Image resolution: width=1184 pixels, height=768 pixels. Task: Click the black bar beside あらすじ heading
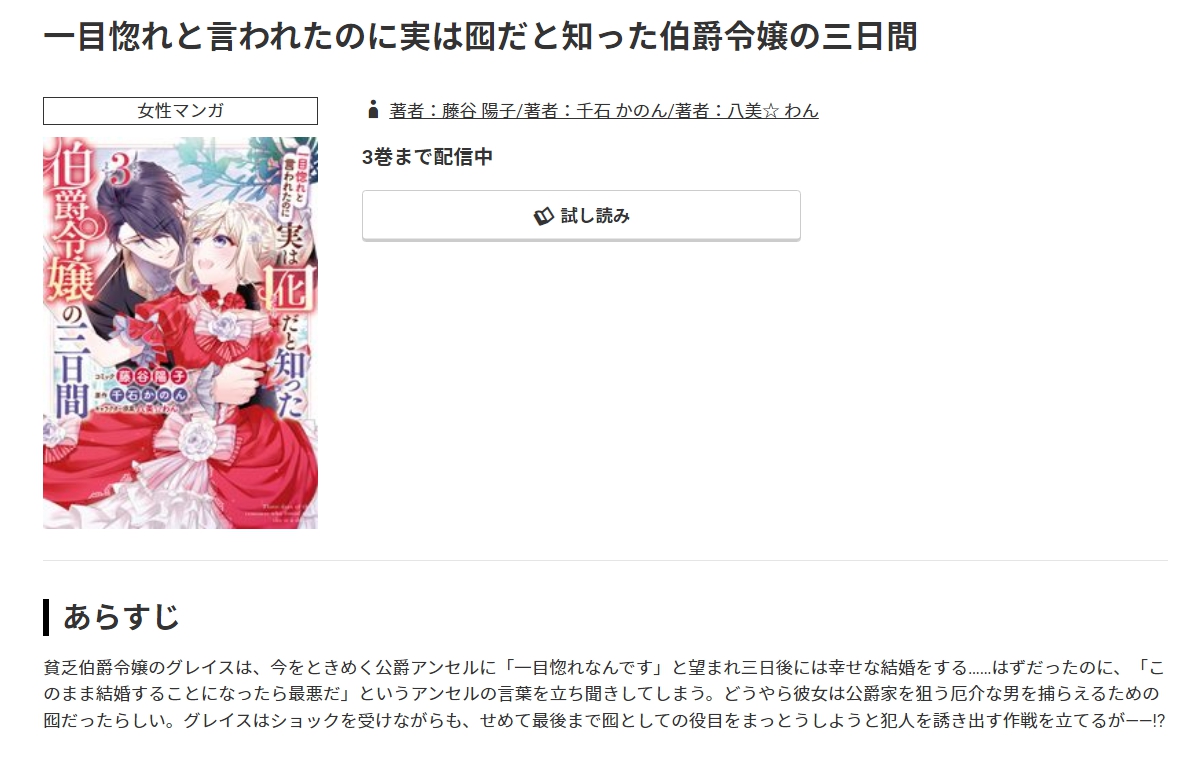46,617
